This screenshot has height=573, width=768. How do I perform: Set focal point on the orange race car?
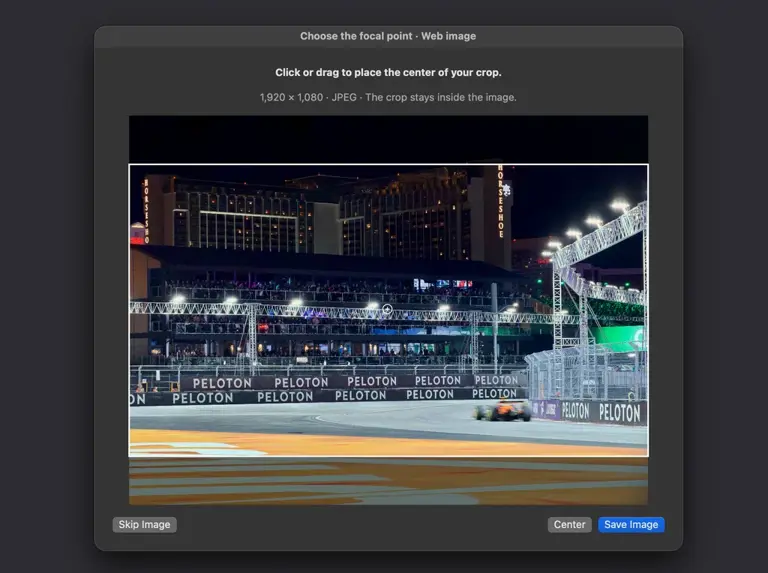pyautogui.click(x=503, y=410)
